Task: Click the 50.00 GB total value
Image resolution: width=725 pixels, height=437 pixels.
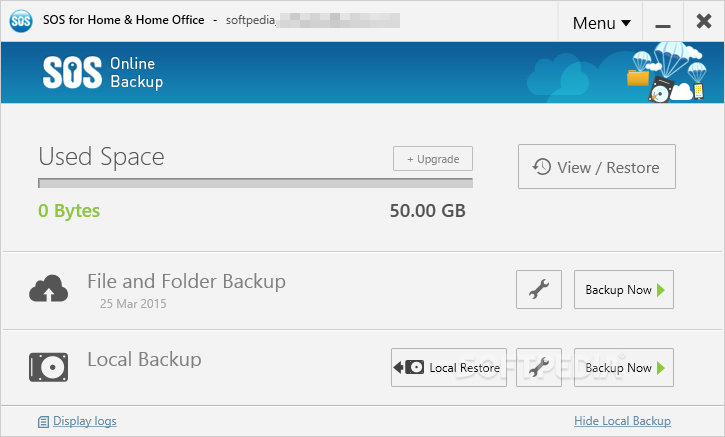Action: (x=428, y=211)
